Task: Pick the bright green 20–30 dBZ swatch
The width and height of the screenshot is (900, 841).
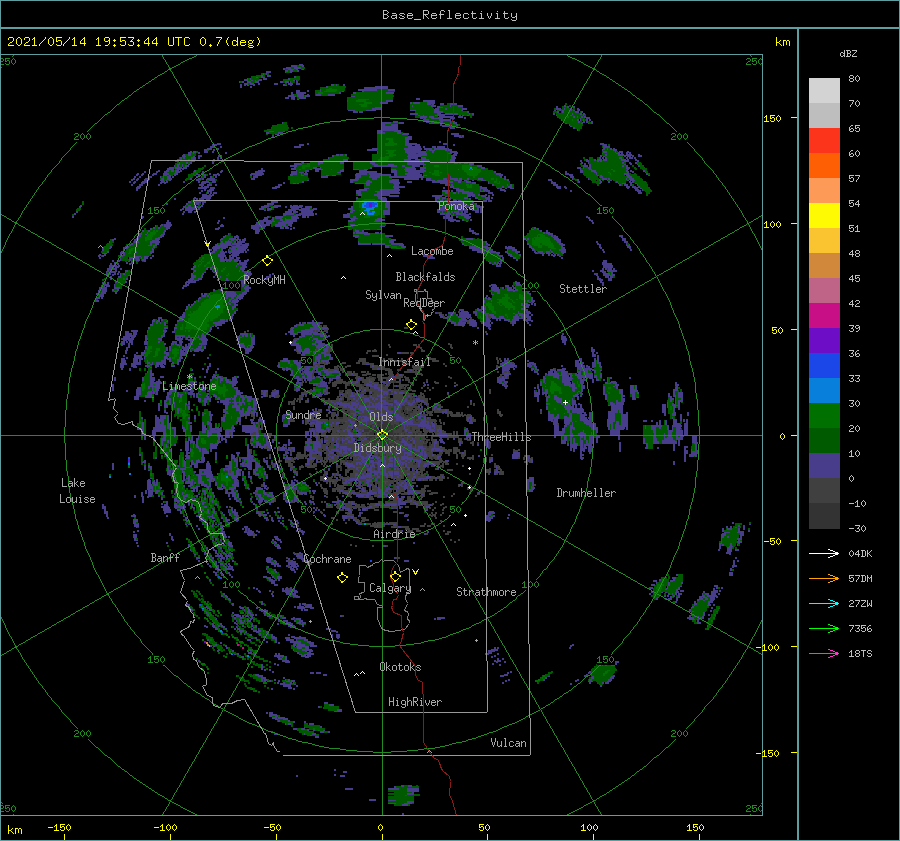Action: click(x=824, y=416)
